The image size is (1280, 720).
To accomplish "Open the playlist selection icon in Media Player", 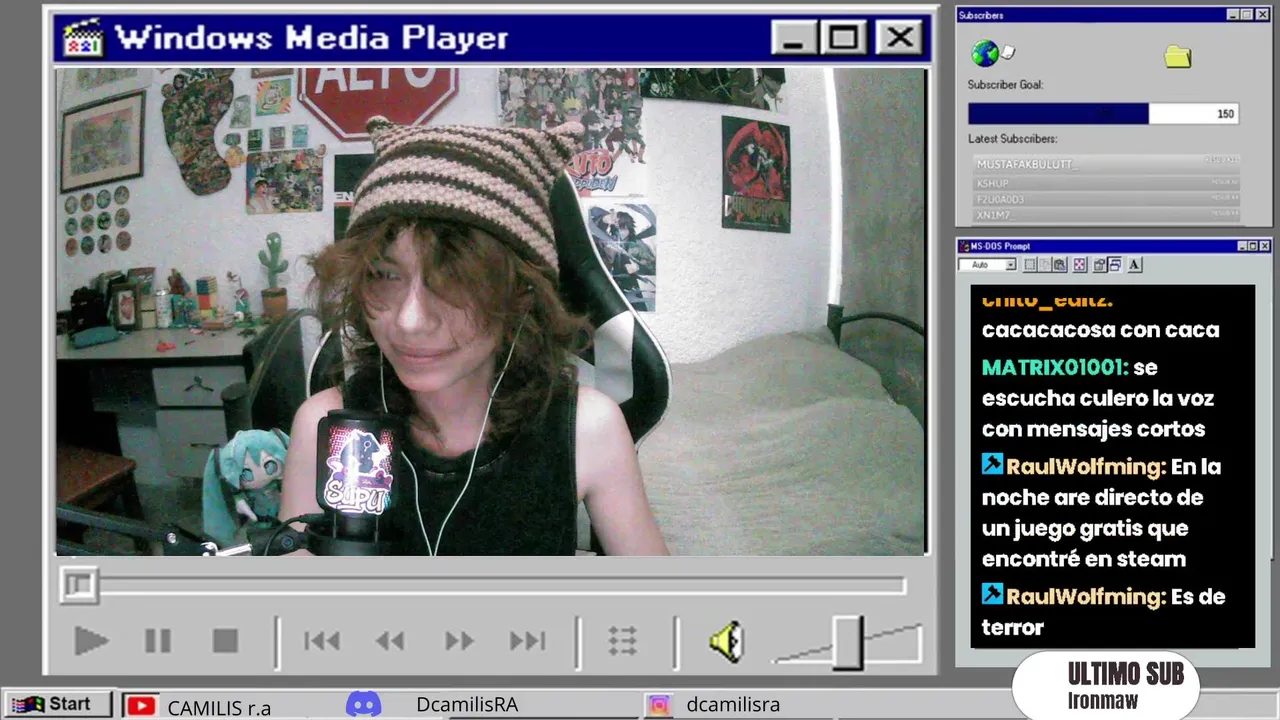I will [623, 641].
